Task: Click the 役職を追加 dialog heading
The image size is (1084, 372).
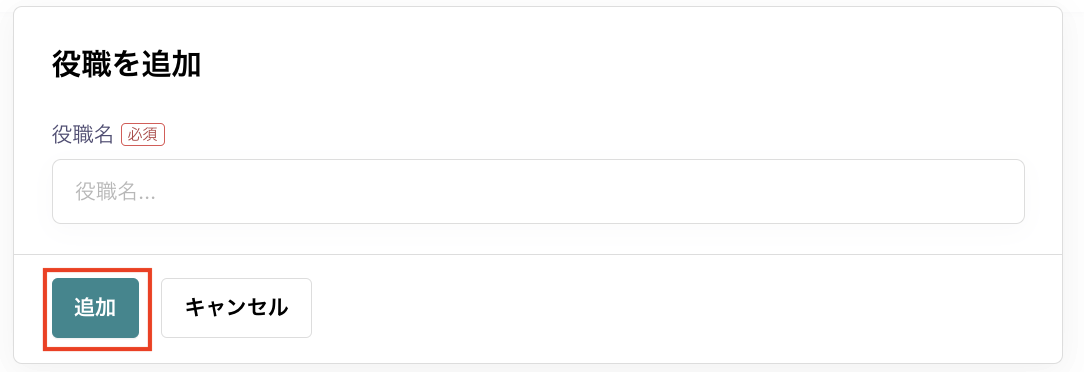Action: pos(127,65)
